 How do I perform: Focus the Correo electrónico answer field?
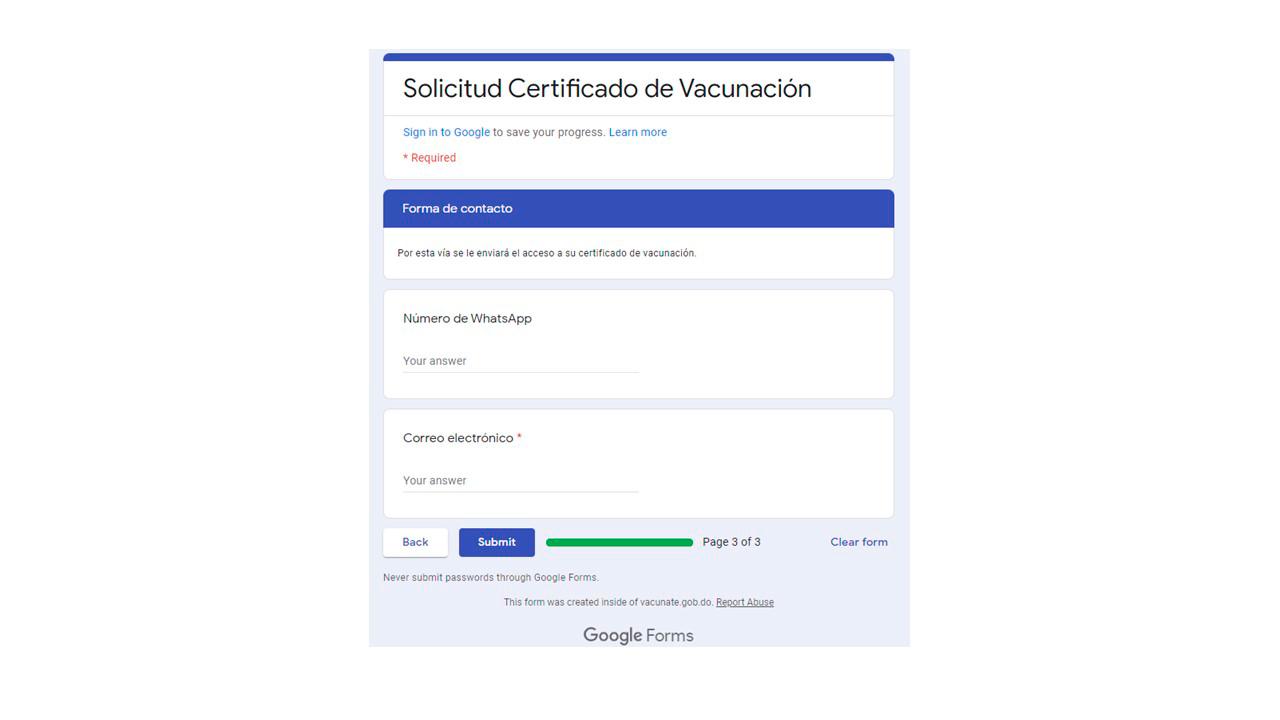(520, 481)
